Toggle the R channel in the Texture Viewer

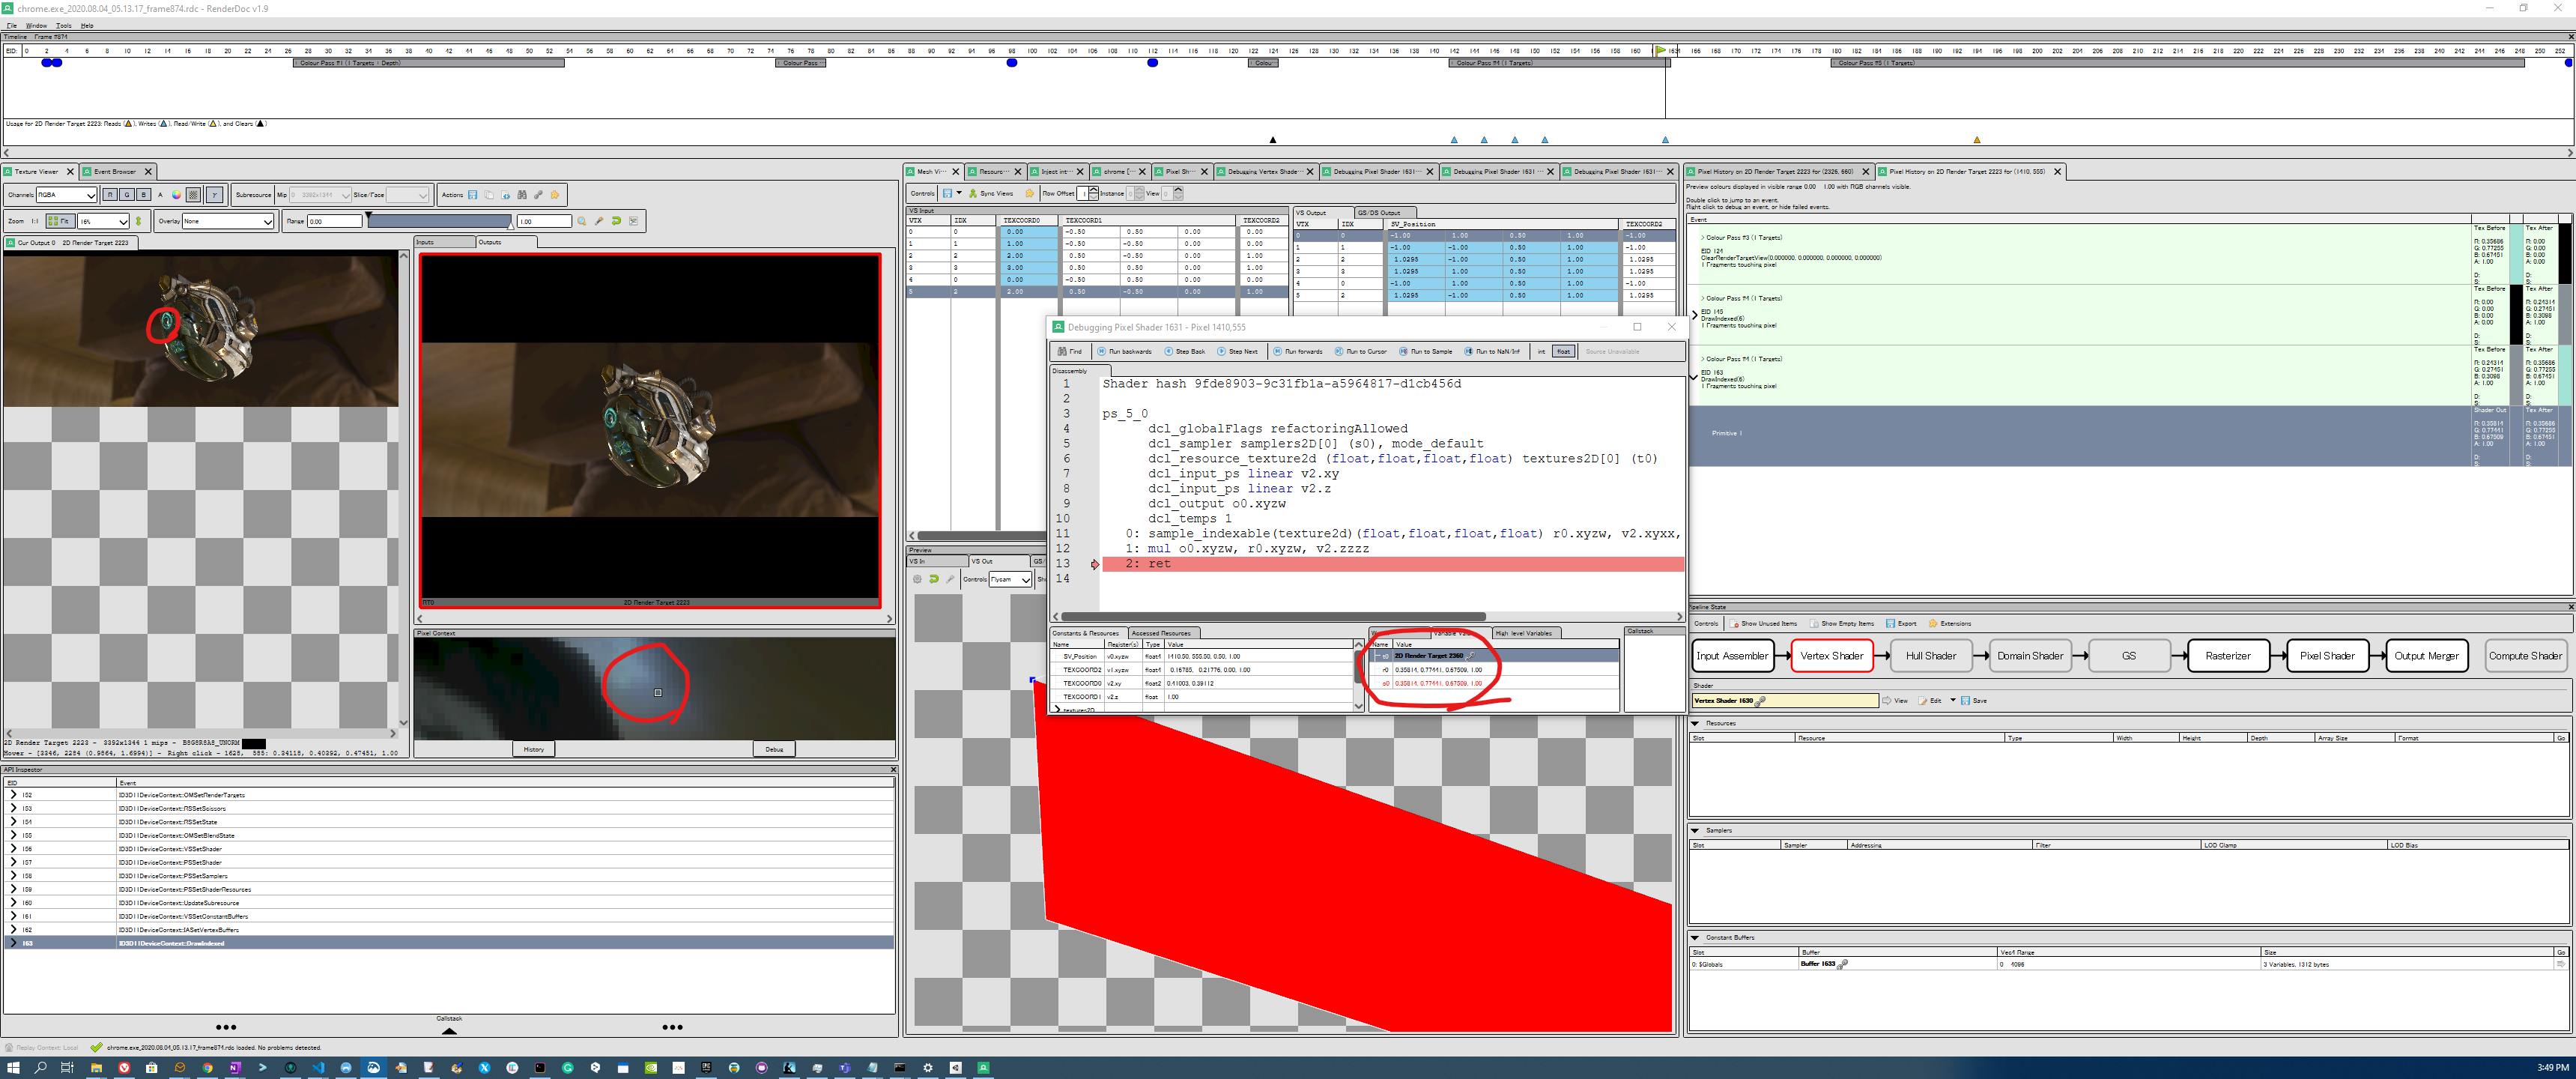click(110, 195)
